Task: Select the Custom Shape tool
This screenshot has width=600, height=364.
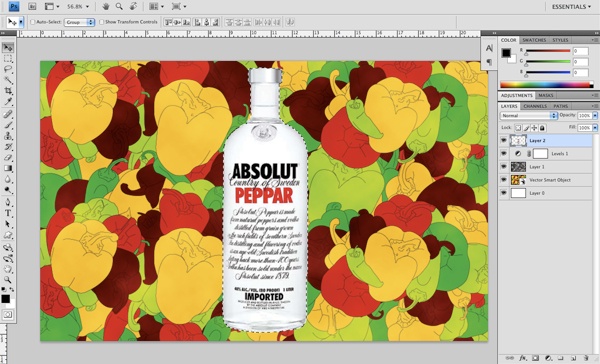Action: [8, 235]
